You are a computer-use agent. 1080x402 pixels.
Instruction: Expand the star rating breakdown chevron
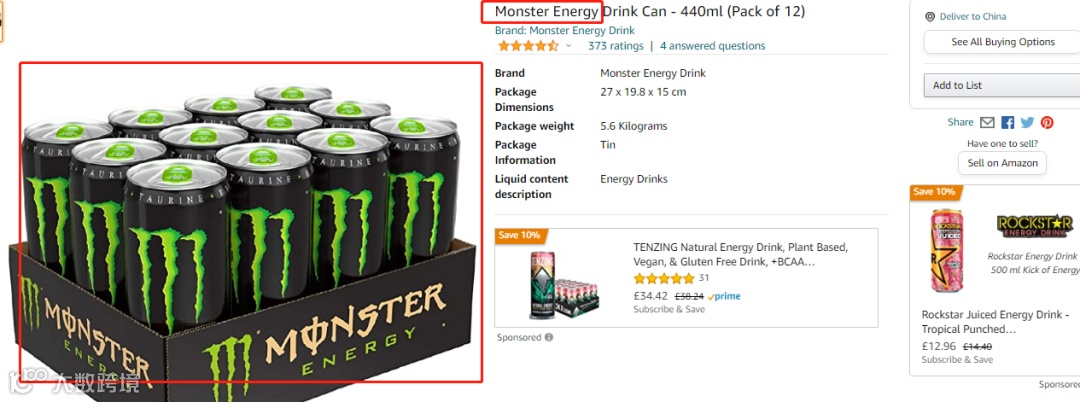(568, 46)
